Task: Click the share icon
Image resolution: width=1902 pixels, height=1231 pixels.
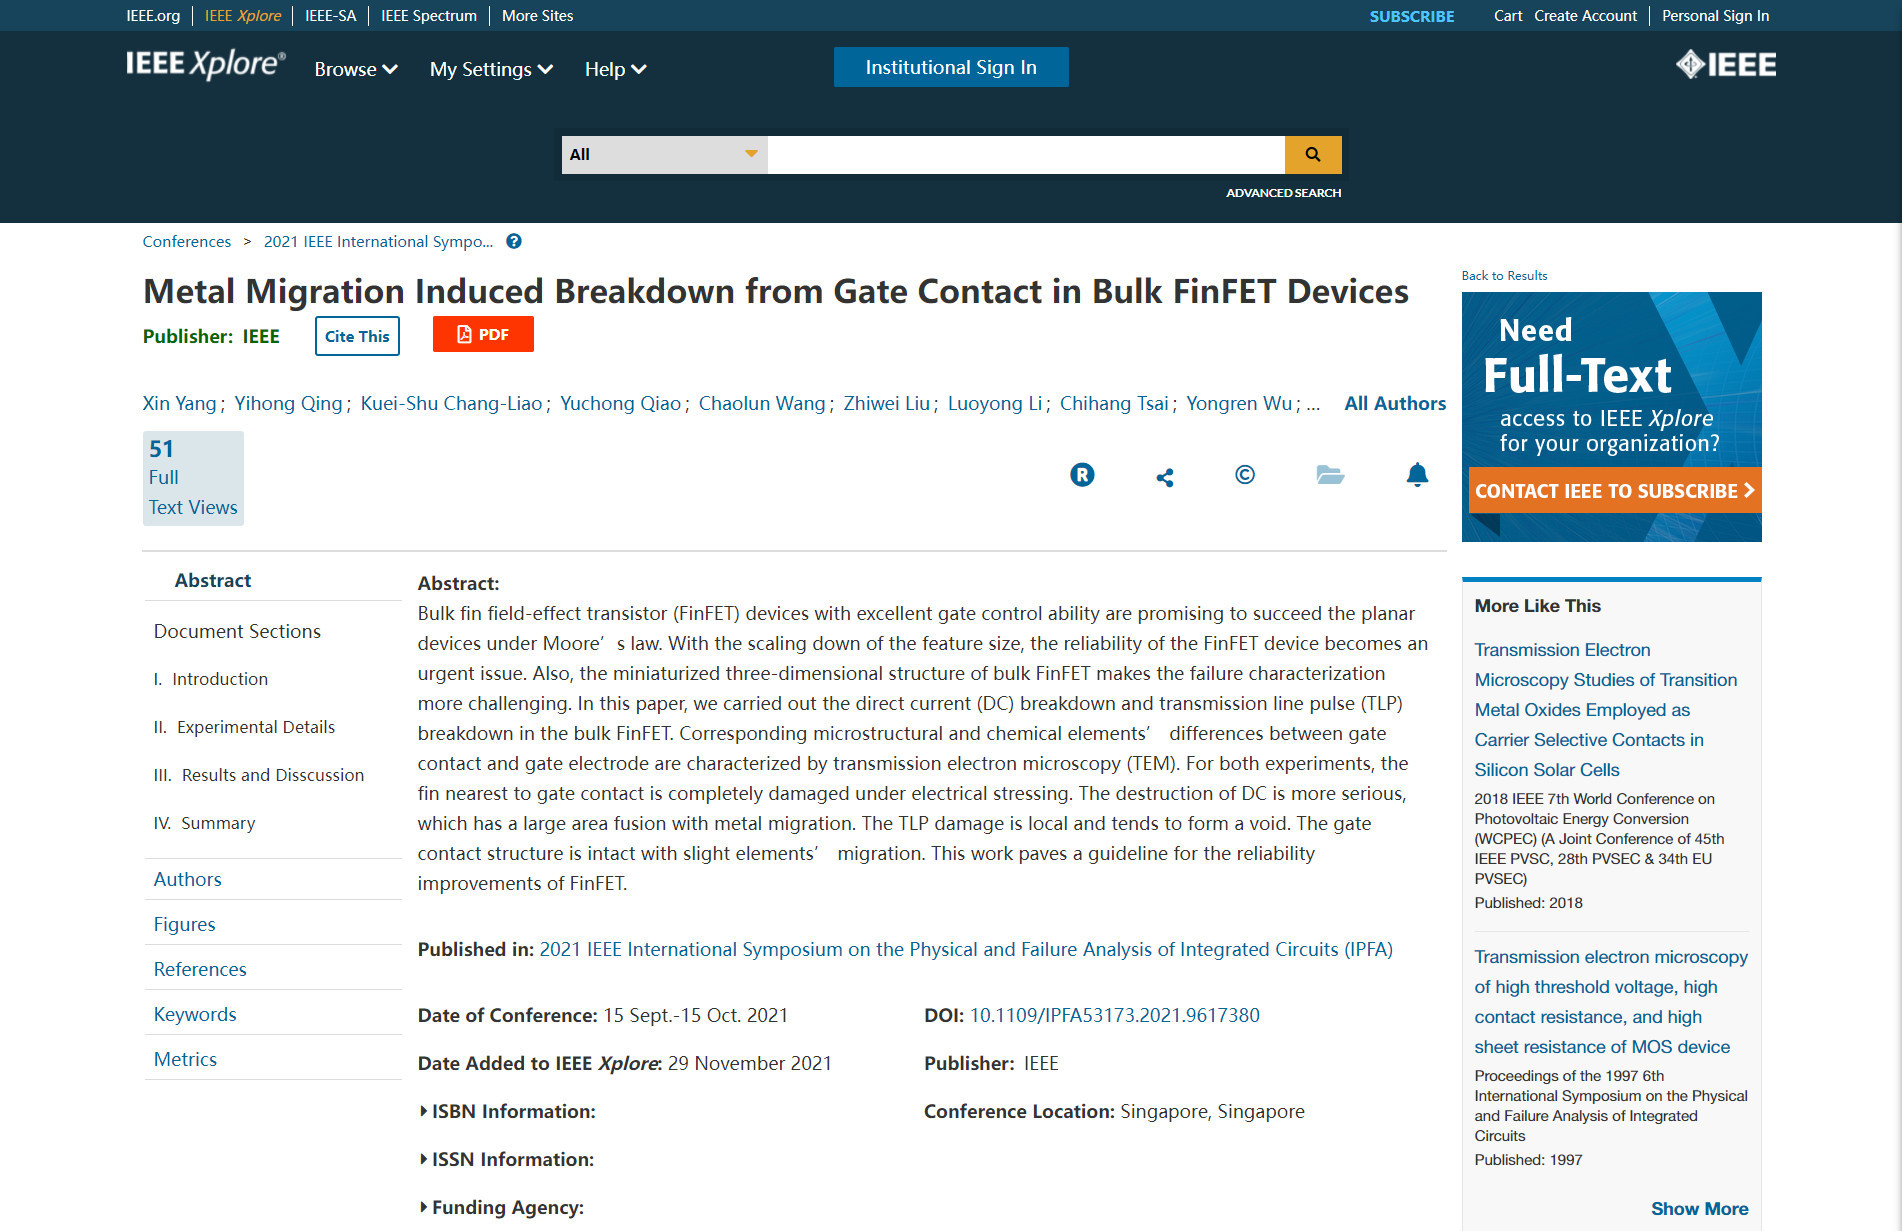Action: 1165,477
